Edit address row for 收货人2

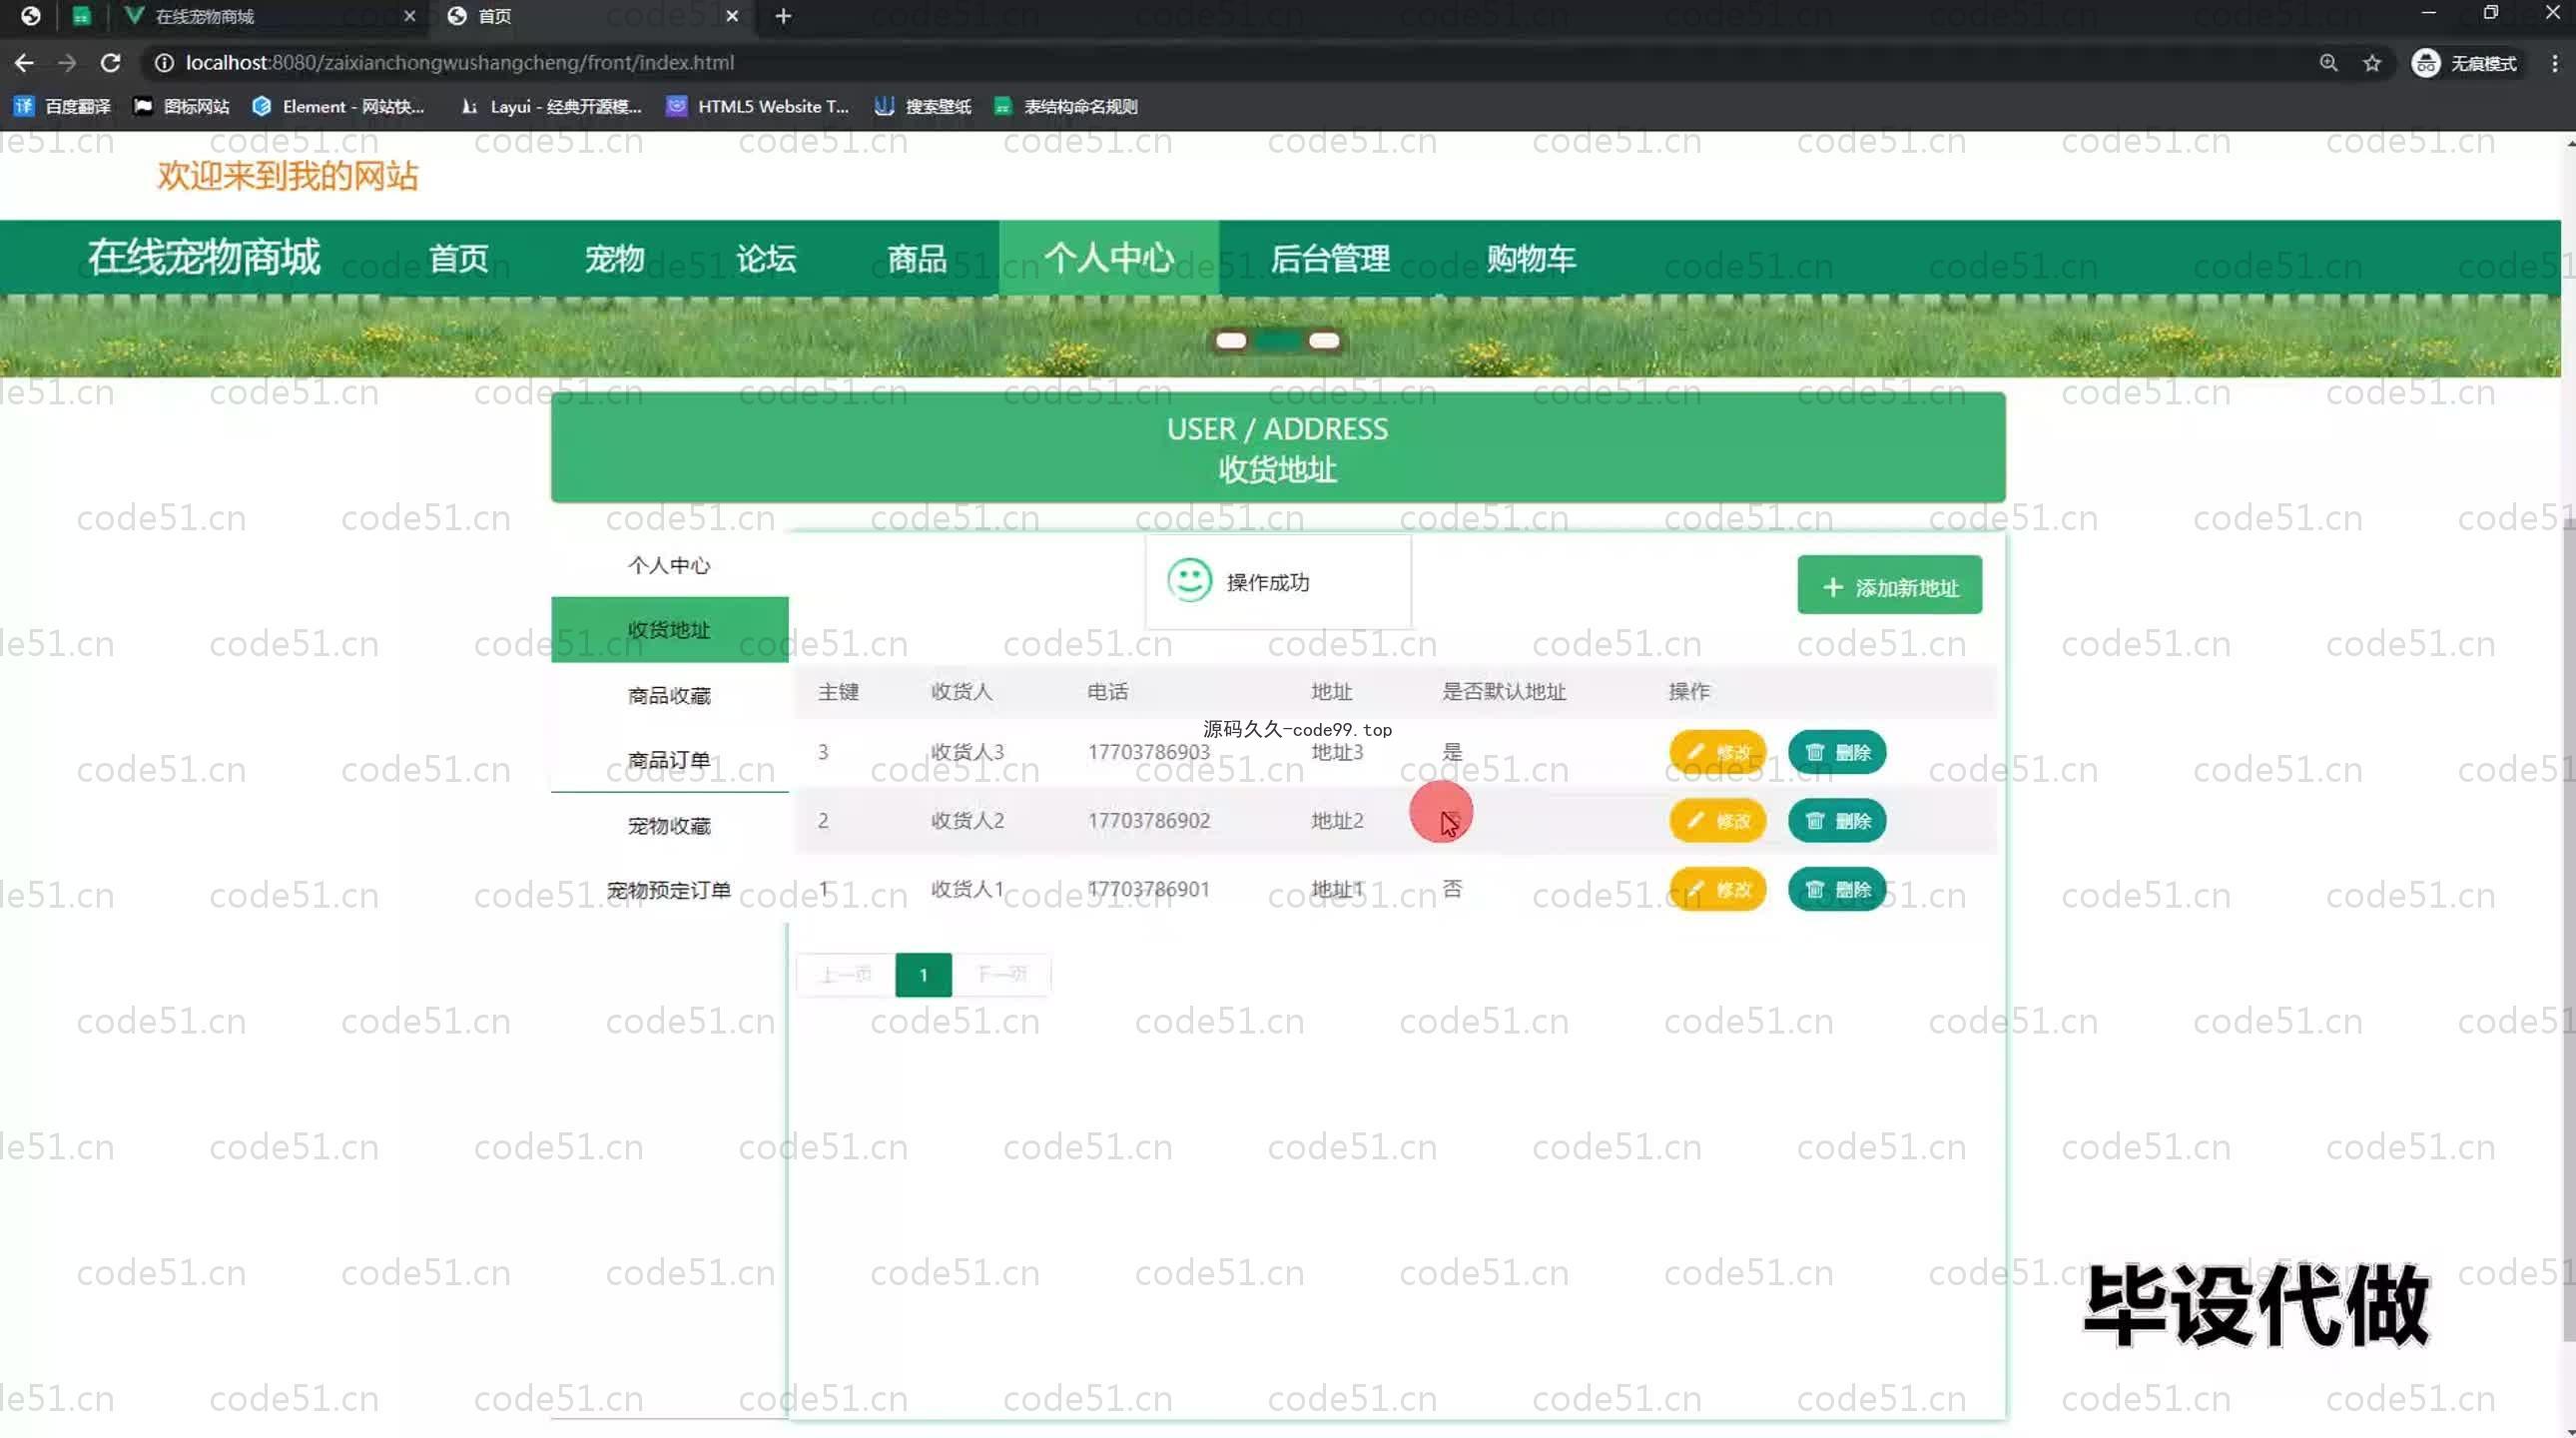pos(1717,821)
